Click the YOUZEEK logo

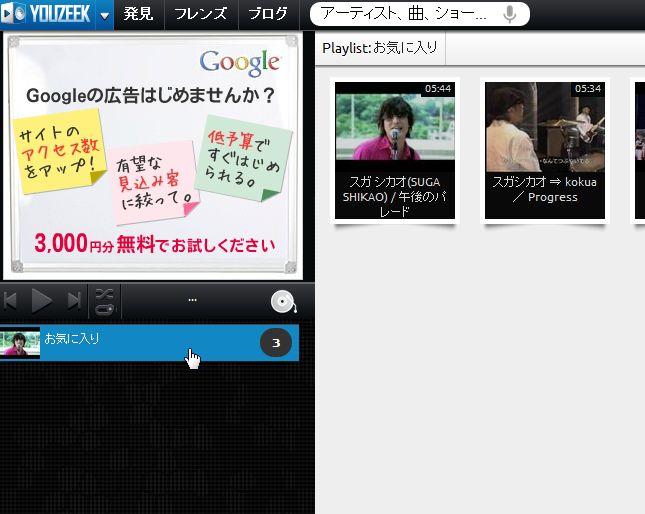(48, 14)
